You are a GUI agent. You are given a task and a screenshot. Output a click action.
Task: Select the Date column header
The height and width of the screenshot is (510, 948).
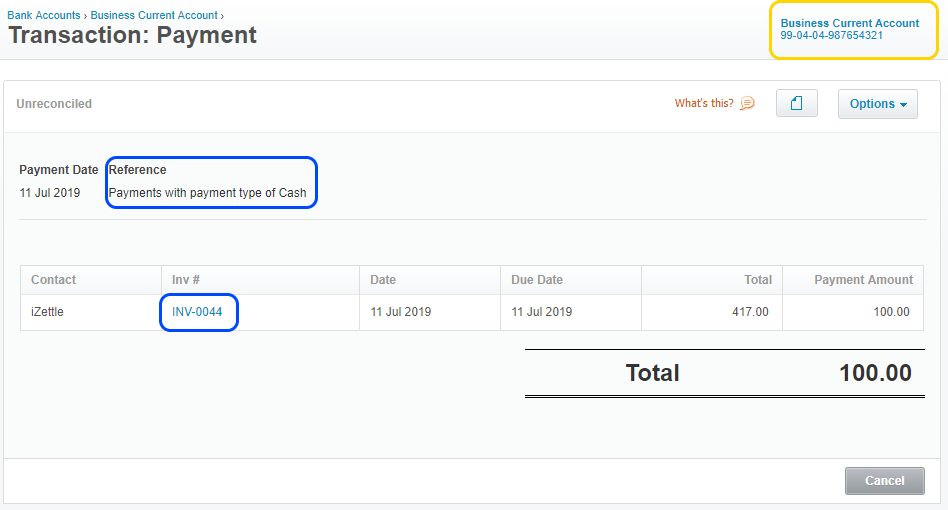[x=384, y=280]
